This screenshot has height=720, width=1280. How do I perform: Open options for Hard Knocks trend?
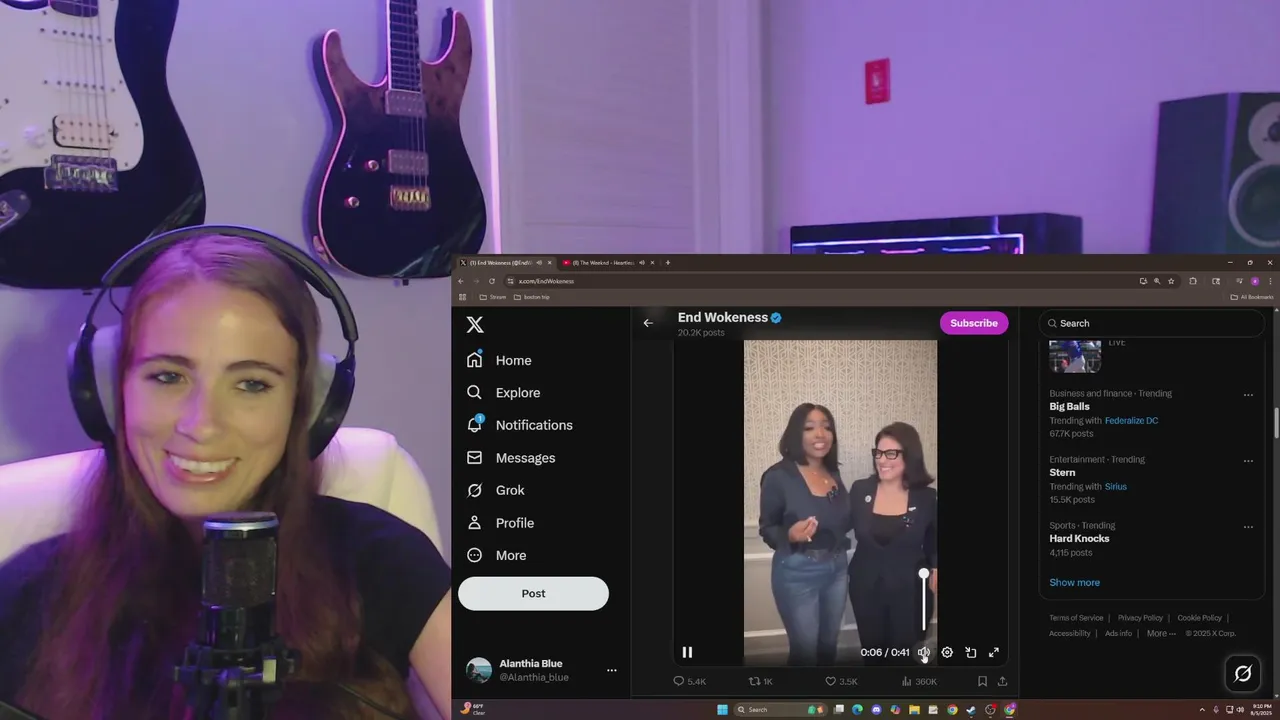1248,527
